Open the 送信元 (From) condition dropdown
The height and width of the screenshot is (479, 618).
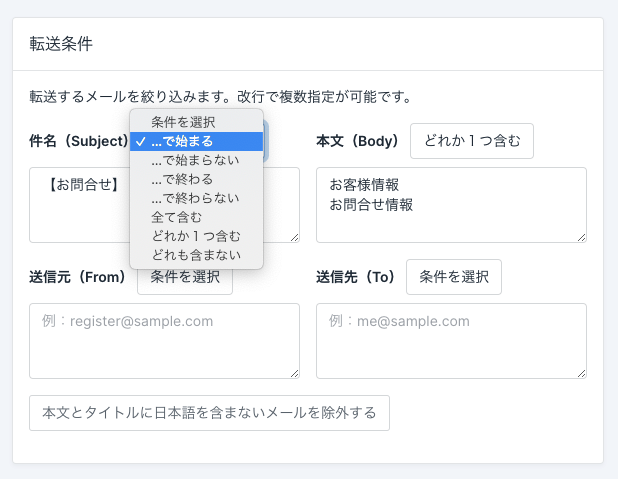click(185, 281)
